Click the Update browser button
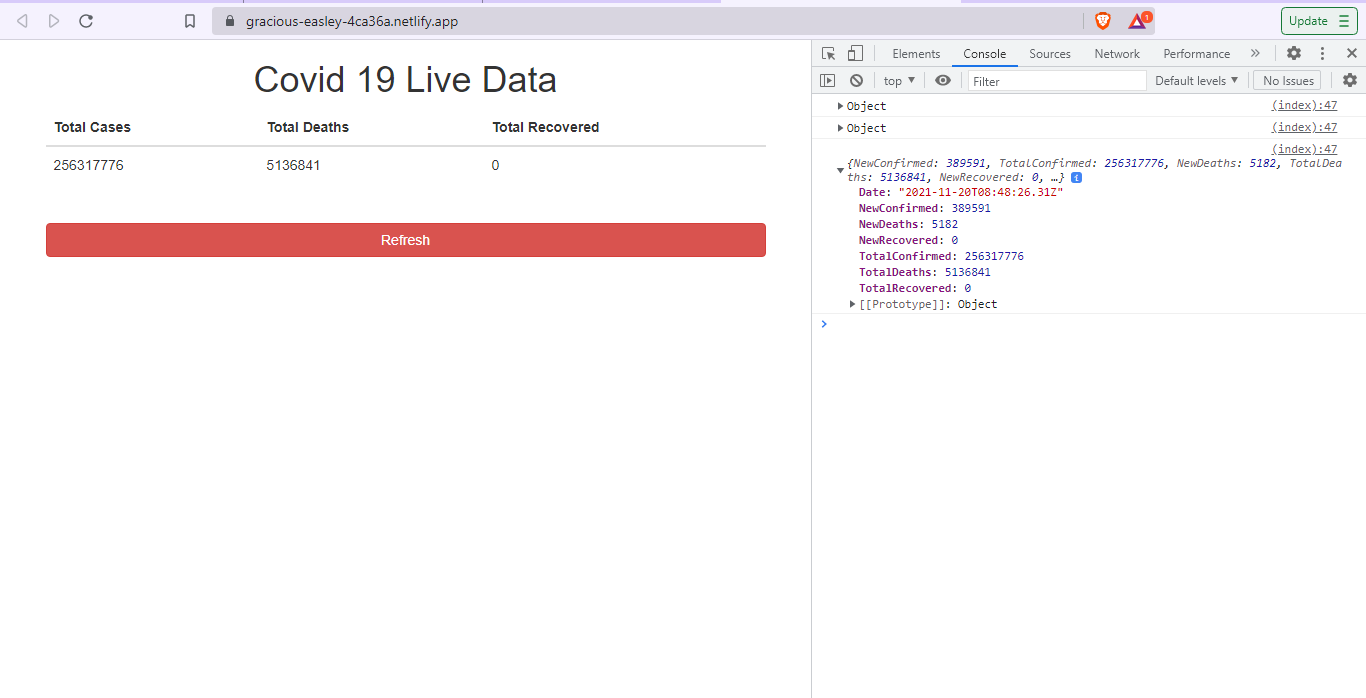1366x698 pixels. 1319,21
